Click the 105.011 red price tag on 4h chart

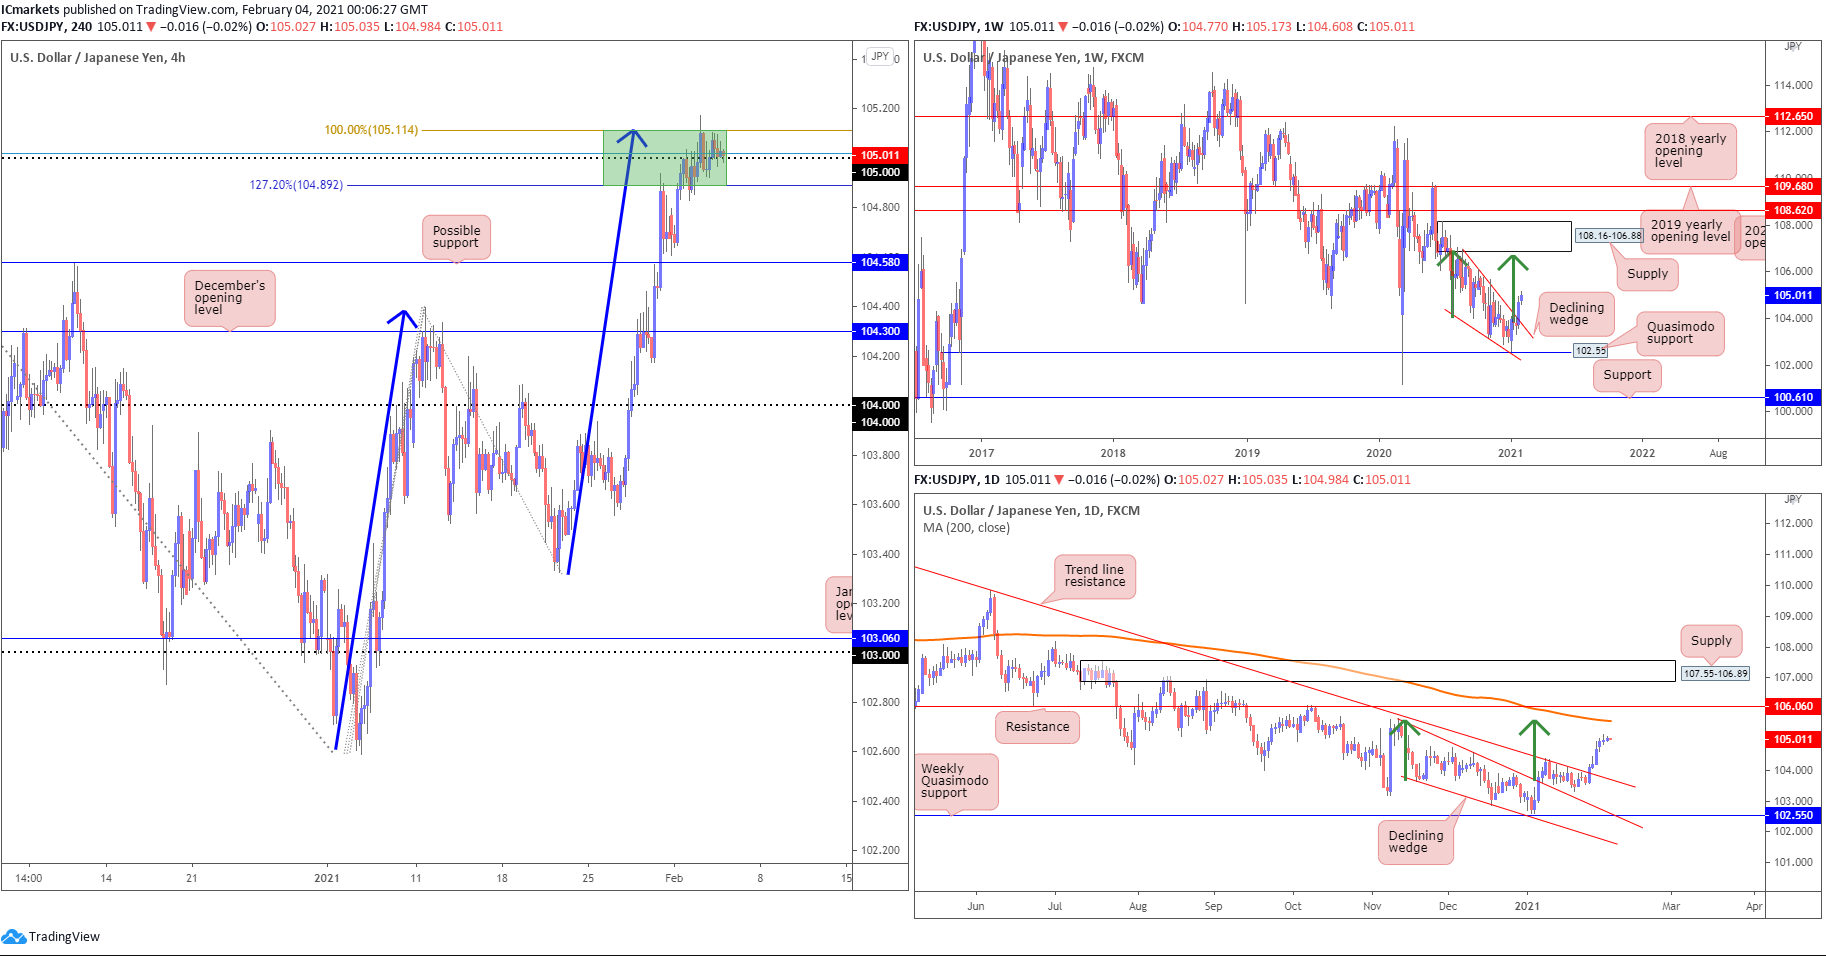[880, 155]
